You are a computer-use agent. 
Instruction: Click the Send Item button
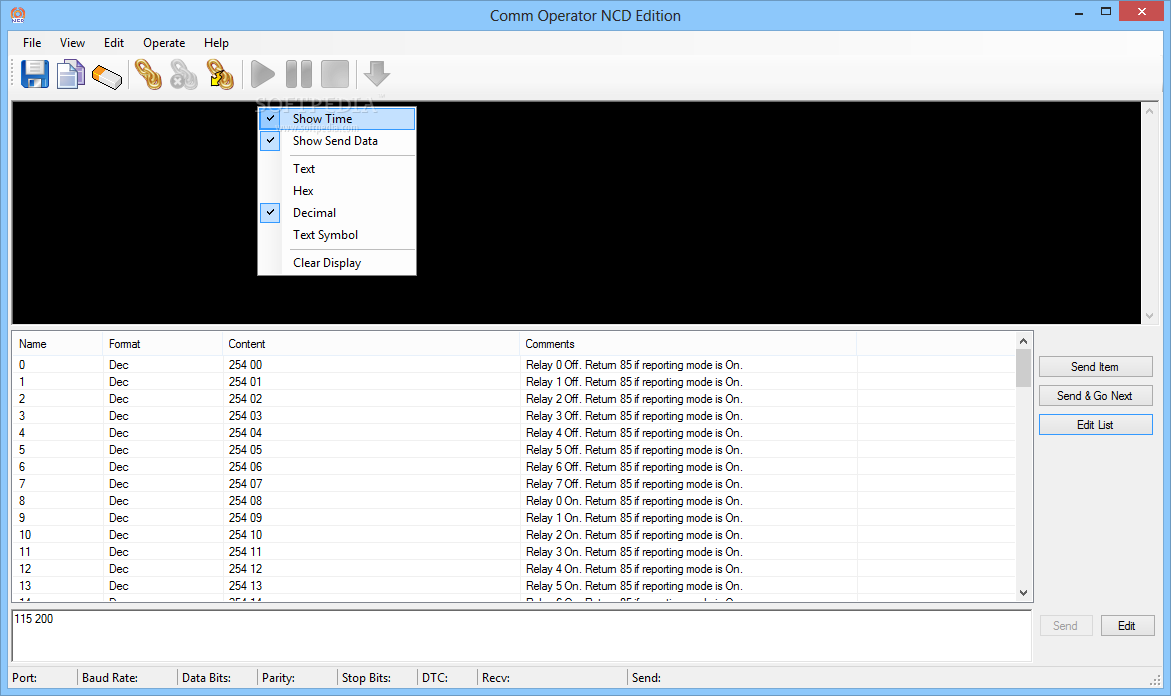click(x=1095, y=367)
